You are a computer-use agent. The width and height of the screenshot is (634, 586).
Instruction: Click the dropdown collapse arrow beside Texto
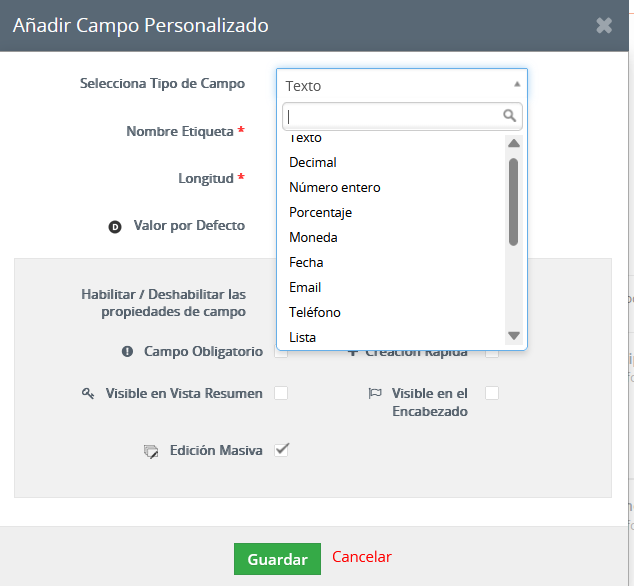click(x=517, y=84)
